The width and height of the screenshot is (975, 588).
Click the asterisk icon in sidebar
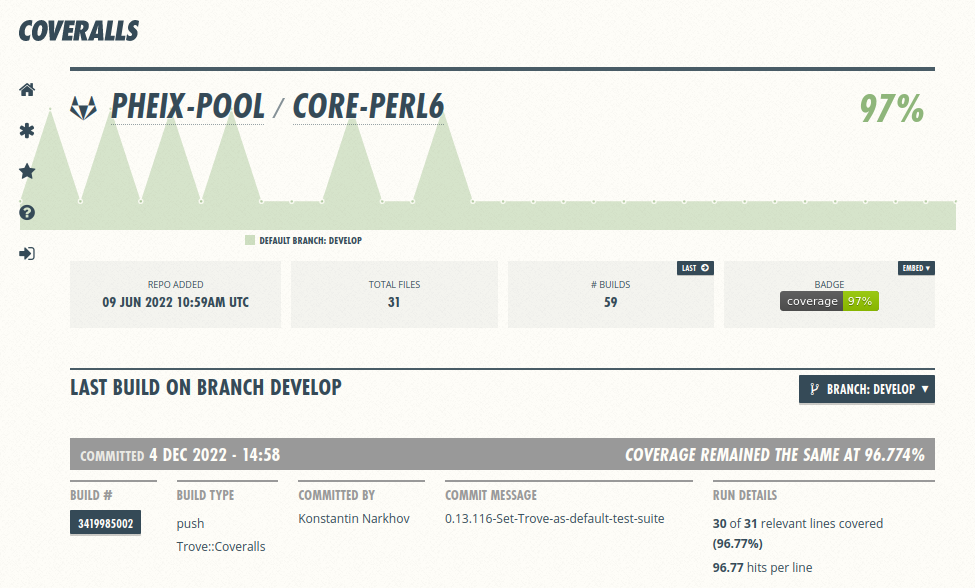[27, 131]
